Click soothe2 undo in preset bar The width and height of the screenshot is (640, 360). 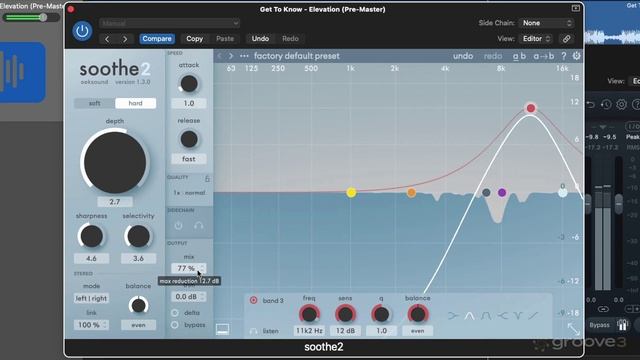pyautogui.click(x=463, y=56)
